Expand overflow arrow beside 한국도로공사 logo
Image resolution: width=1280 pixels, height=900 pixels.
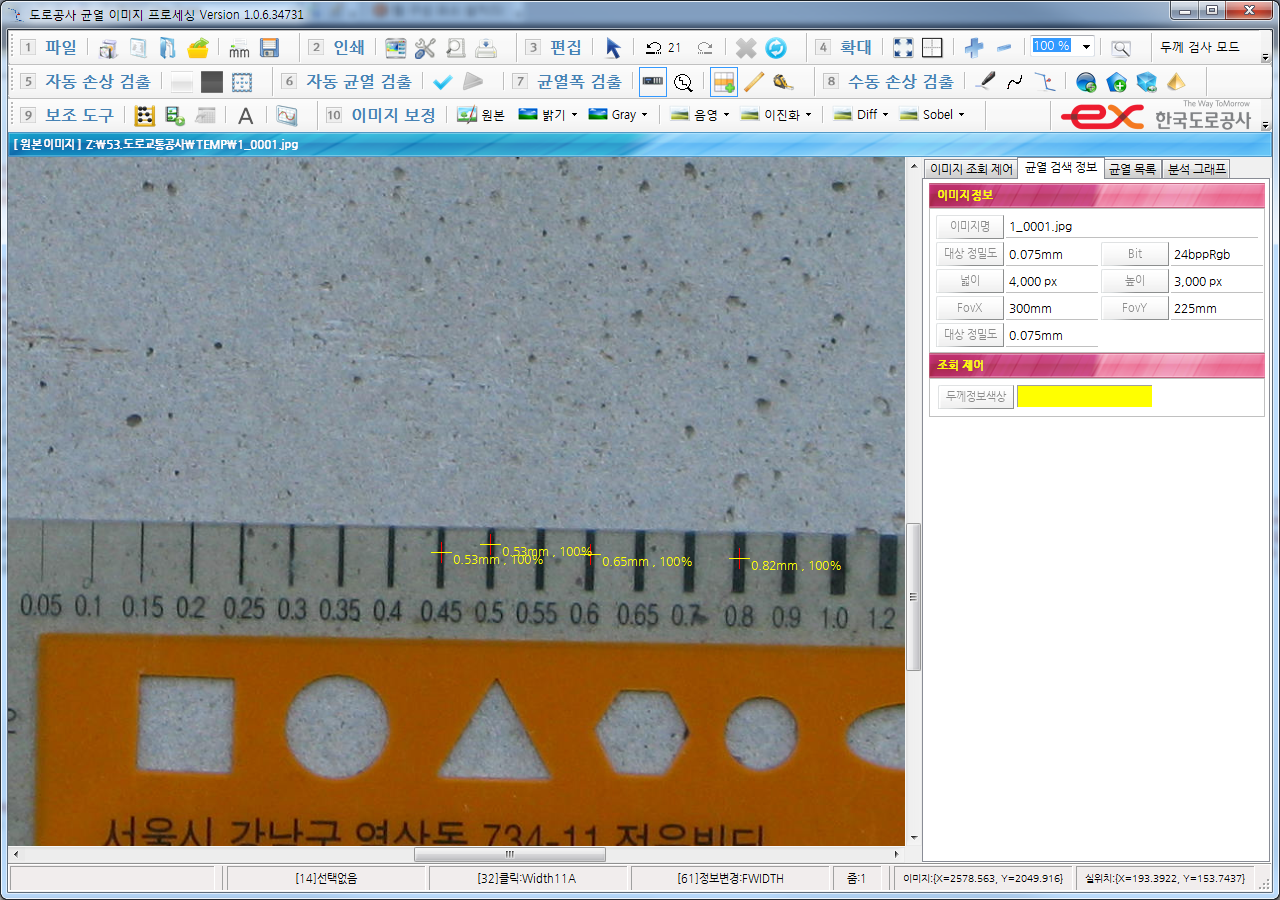pyautogui.click(x=1265, y=126)
